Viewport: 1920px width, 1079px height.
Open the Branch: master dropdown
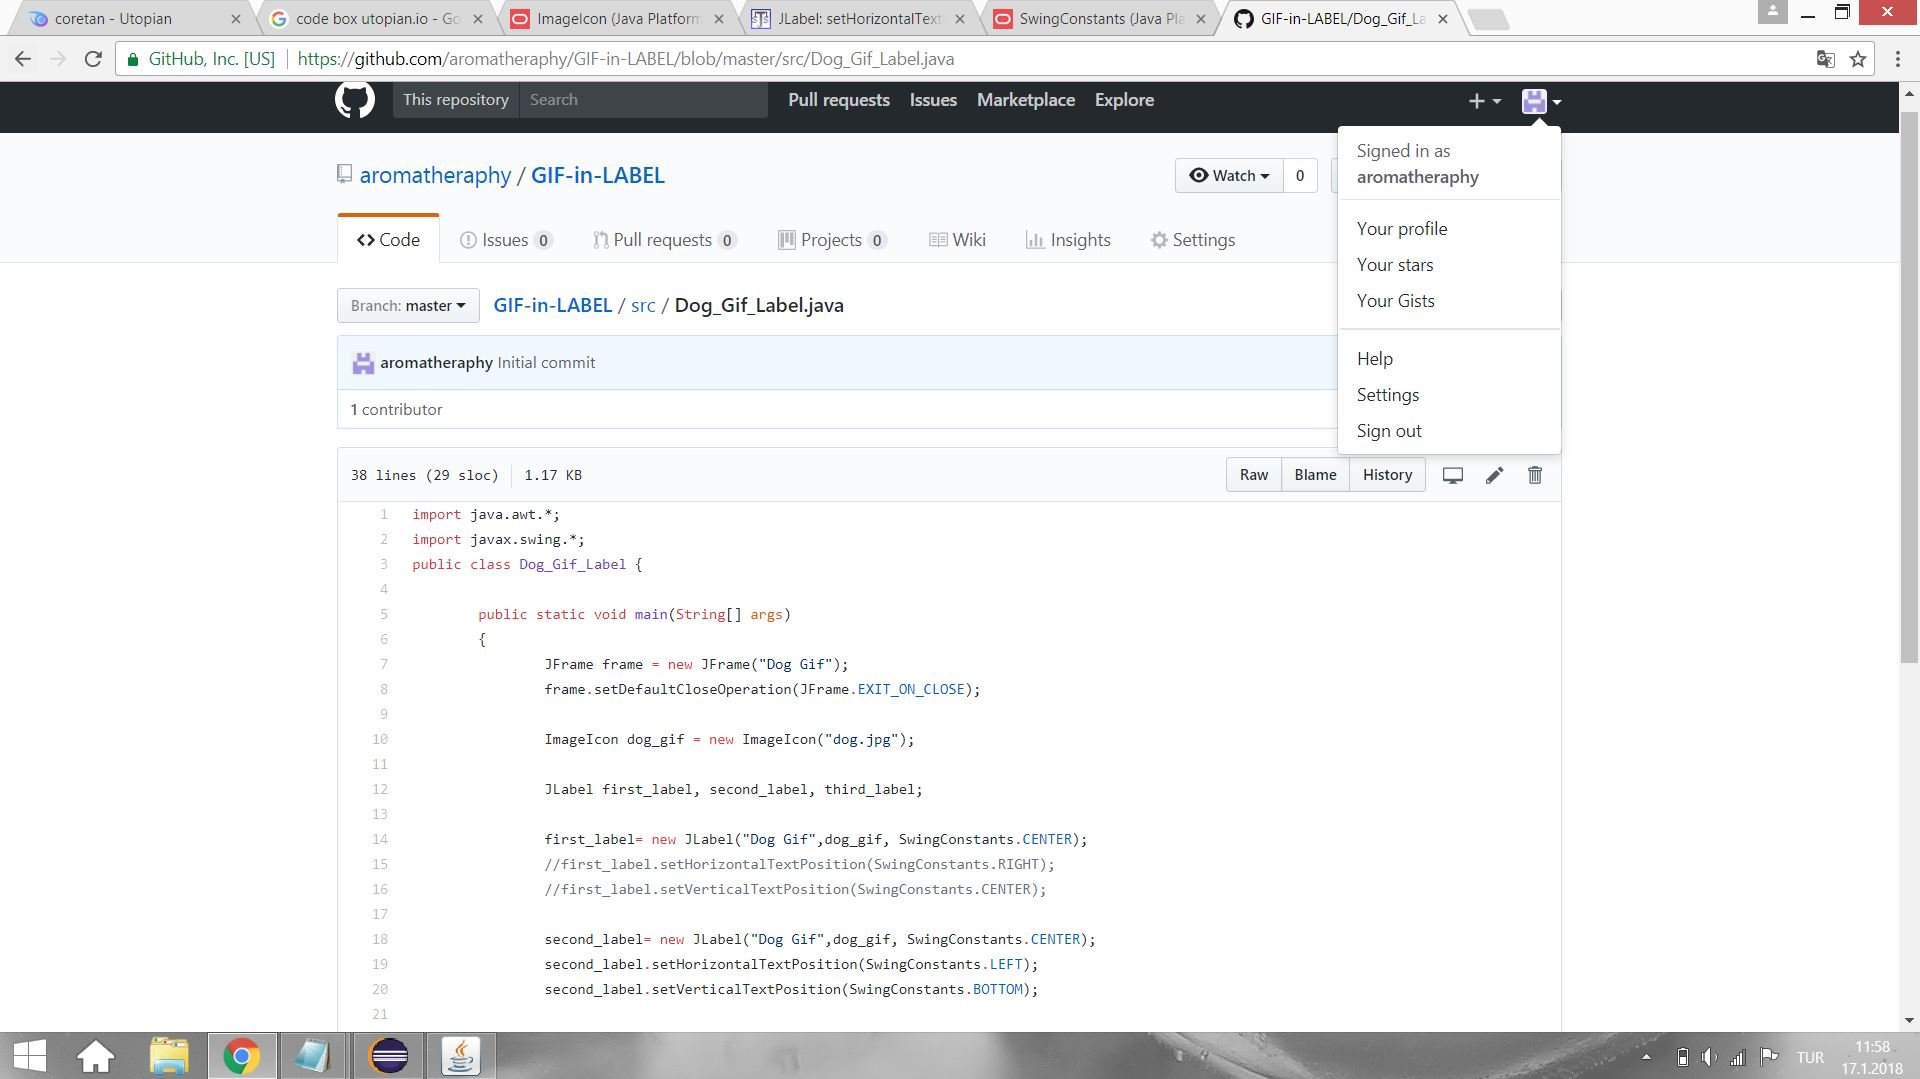pos(408,305)
